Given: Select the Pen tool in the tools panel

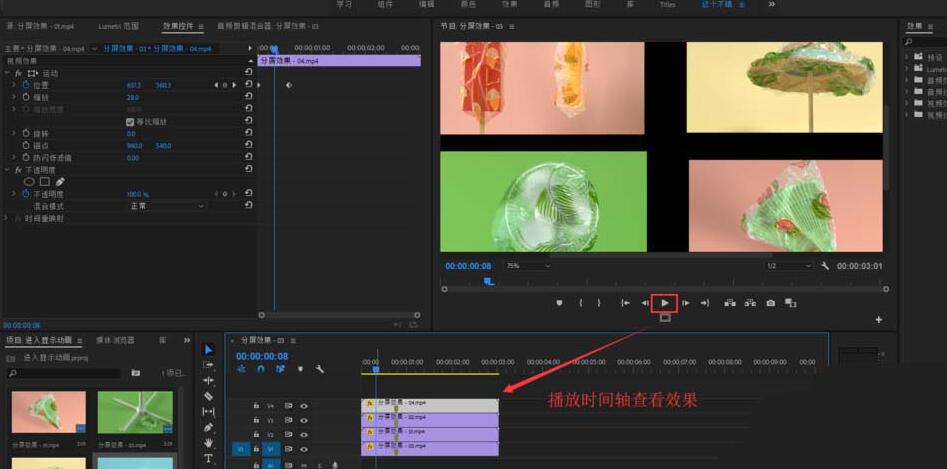Looking at the screenshot, I should [208, 427].
